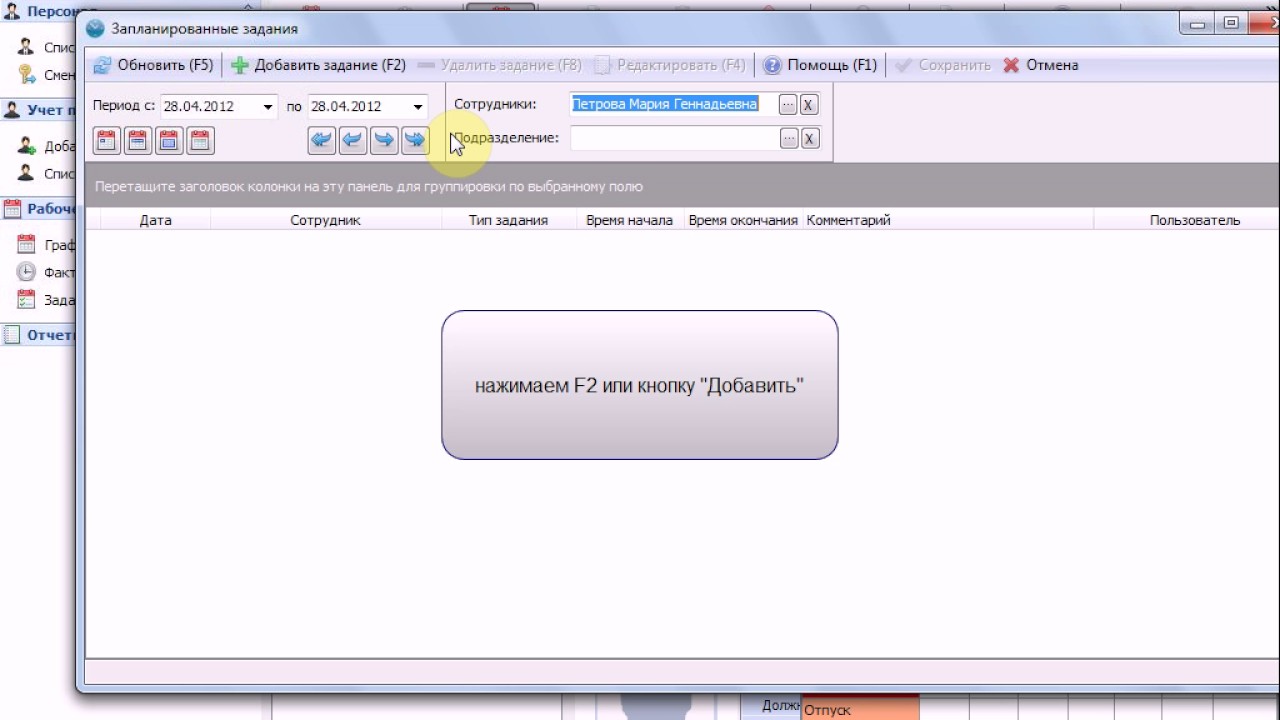Select the week period calendar icon
The height and width of the screenshot is (720, 1280).
click(138, 141)
